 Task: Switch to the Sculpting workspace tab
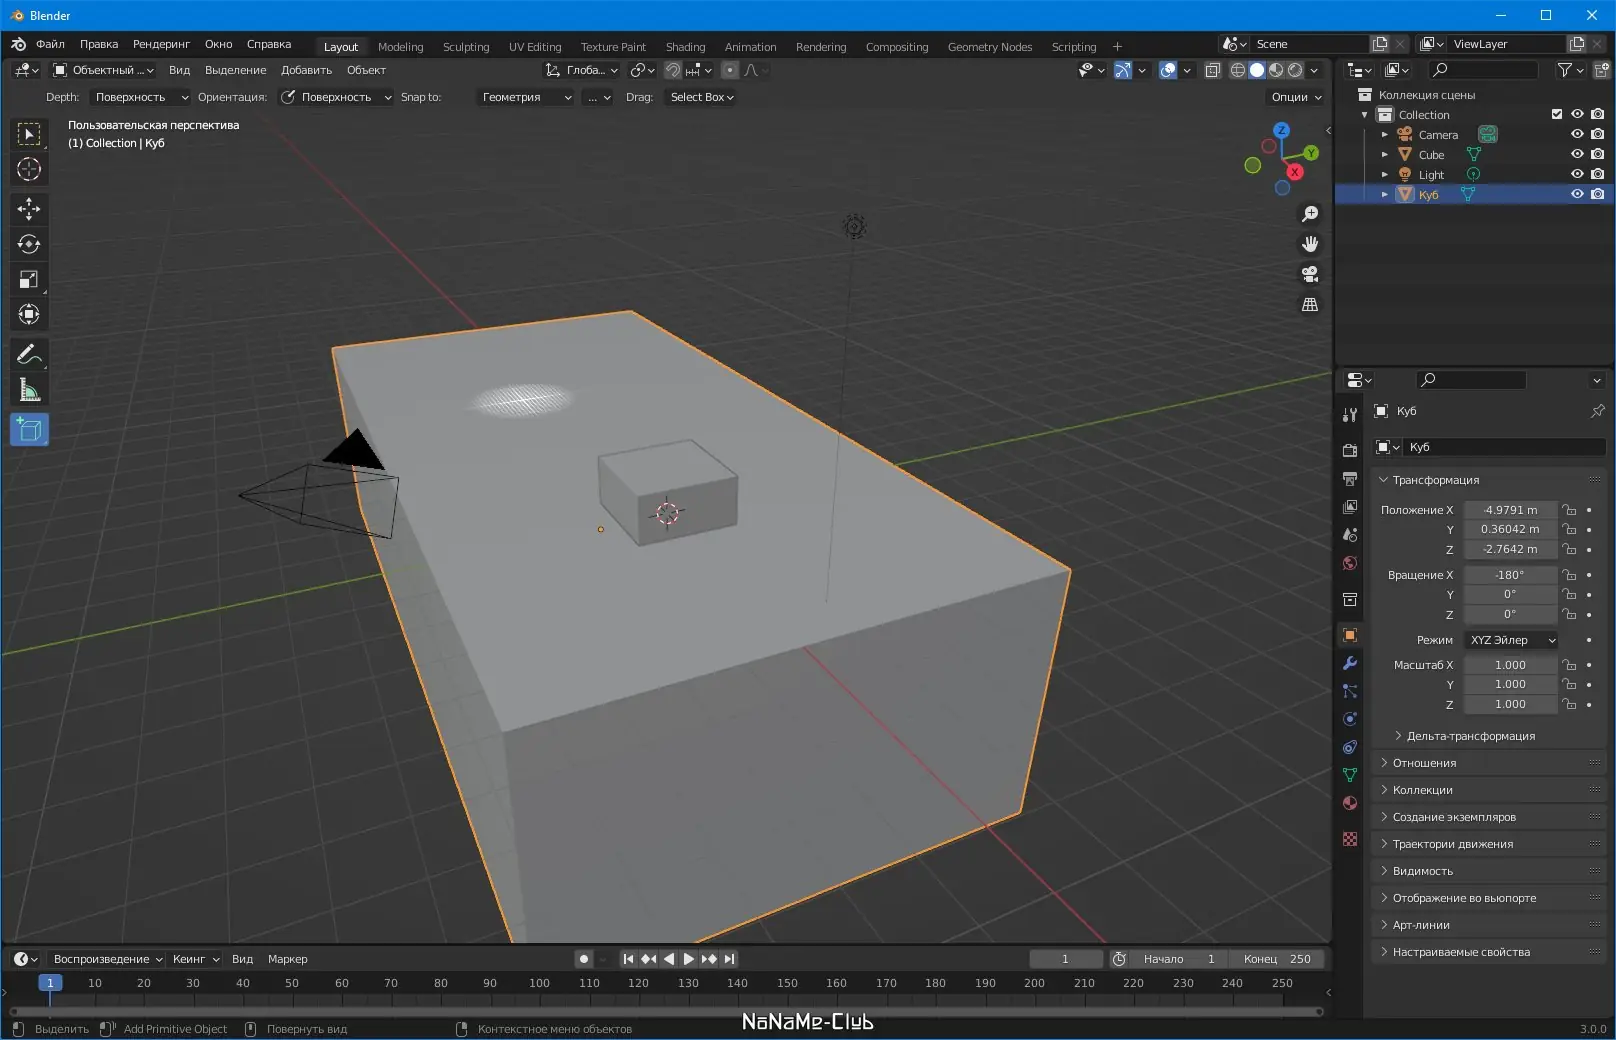(466, 46)
